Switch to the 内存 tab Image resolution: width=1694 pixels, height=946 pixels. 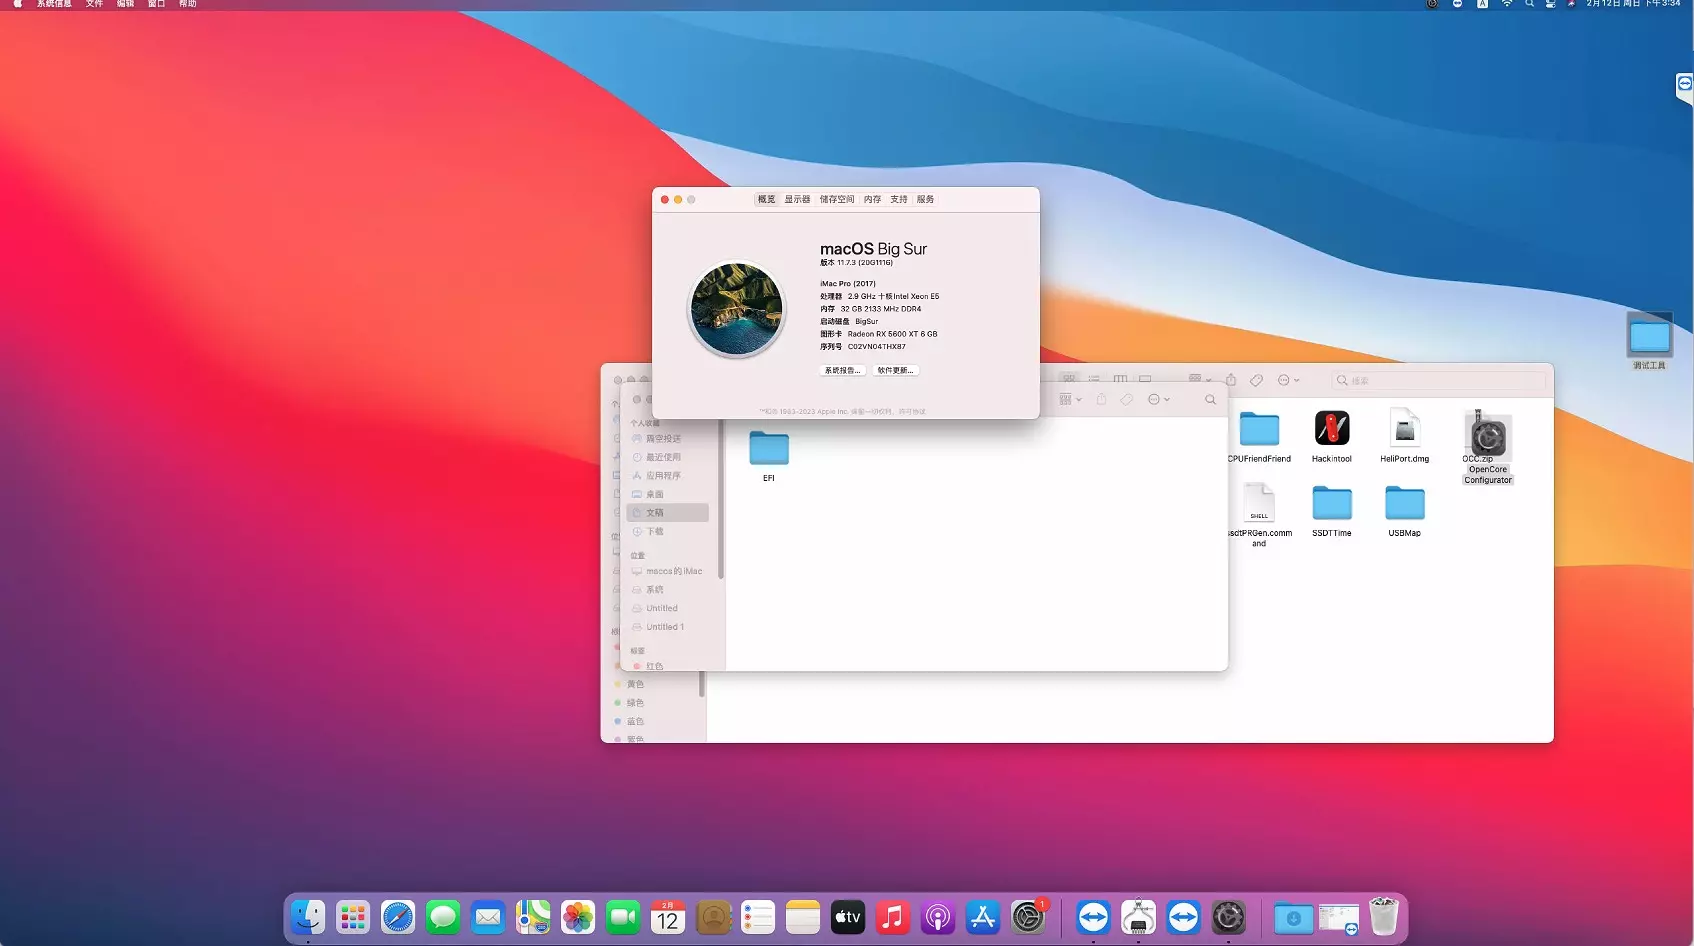pos(872,200)
